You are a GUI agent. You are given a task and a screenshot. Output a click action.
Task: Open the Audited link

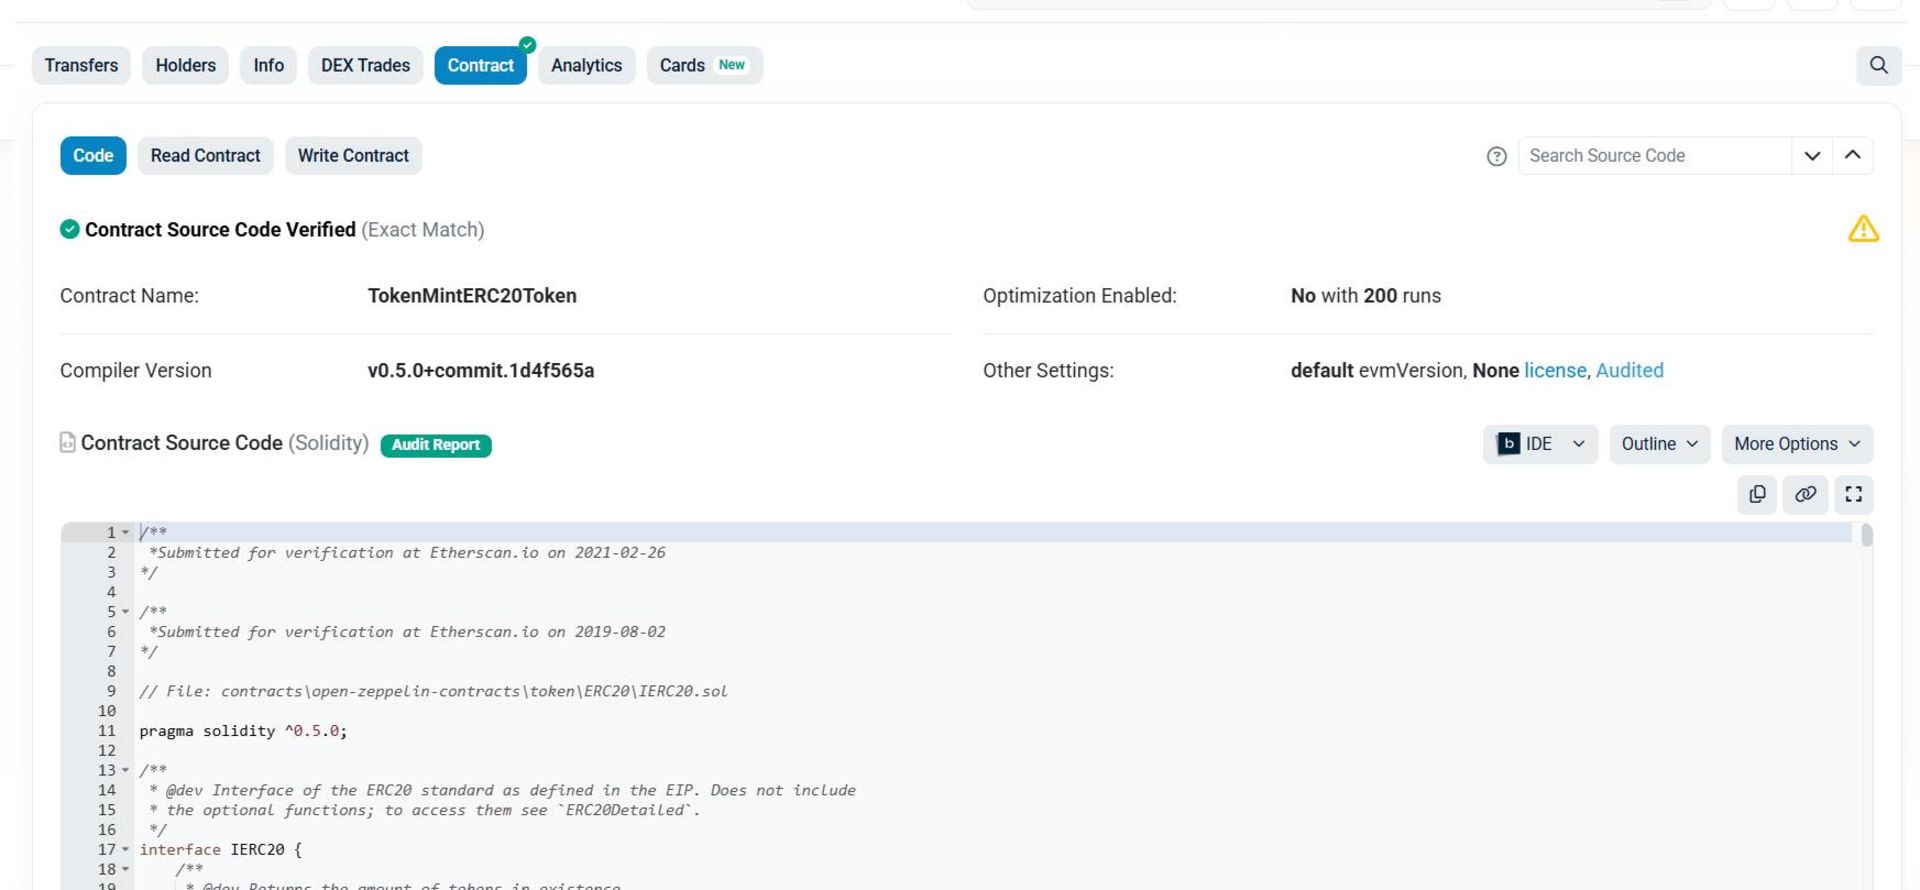(x=1629, y=371)
